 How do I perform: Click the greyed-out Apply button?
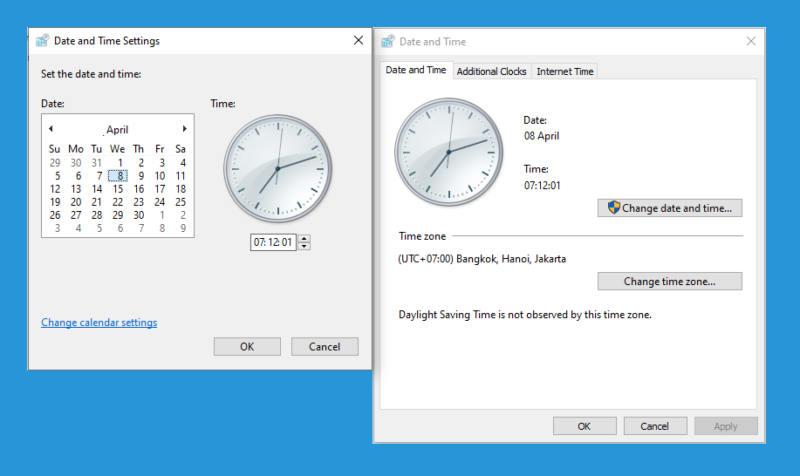click(x=726, y=426)
